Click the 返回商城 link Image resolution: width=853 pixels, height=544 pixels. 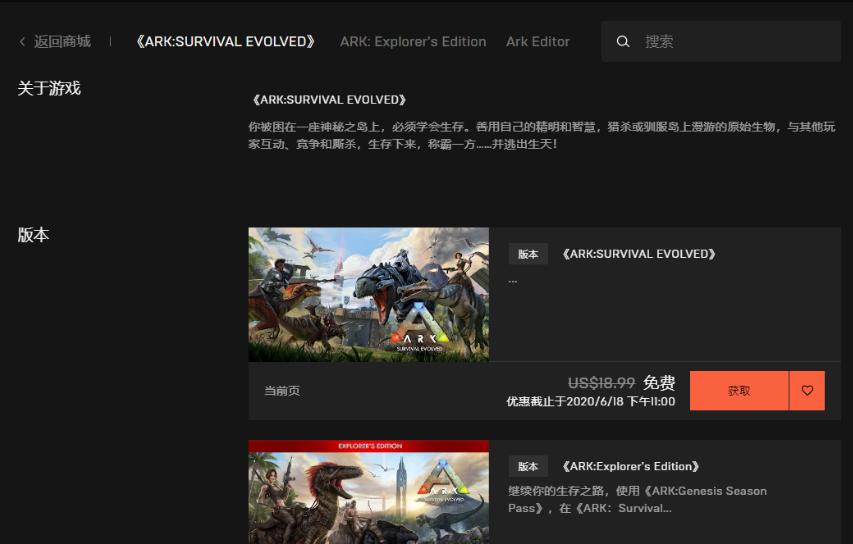(62, 42)
